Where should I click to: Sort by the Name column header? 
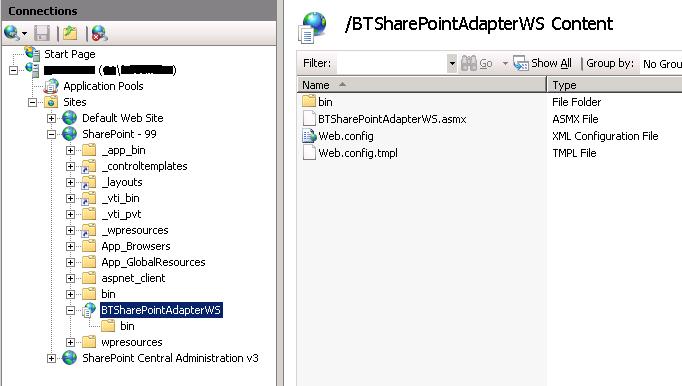421,85
